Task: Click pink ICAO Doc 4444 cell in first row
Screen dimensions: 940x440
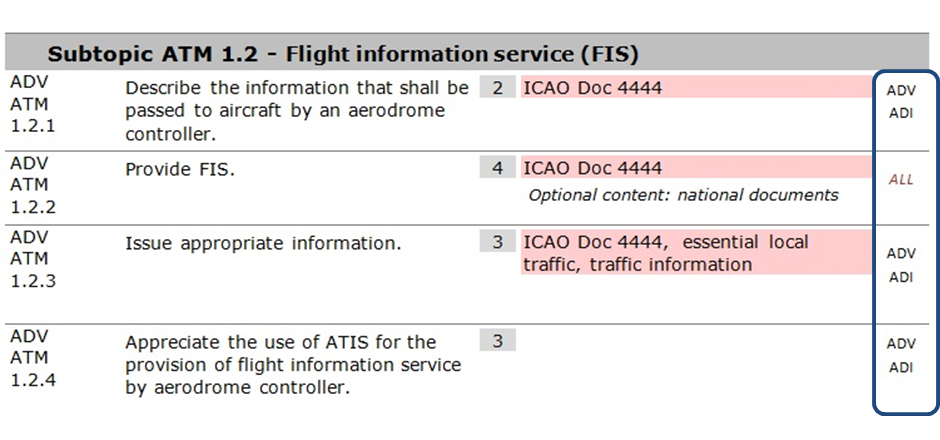Action: coord(696,88)
